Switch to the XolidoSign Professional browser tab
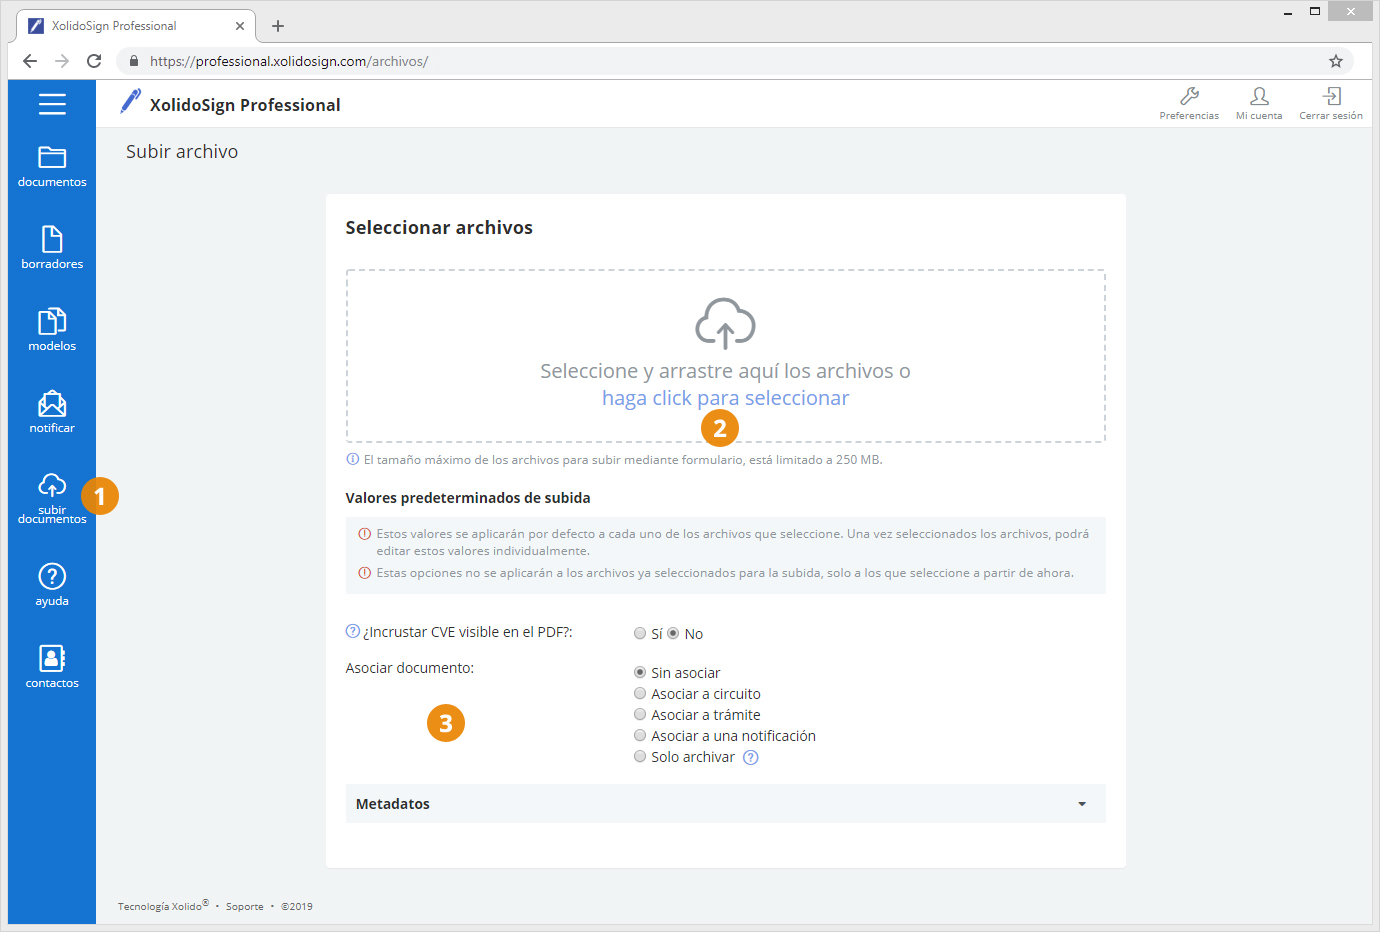The height and width of the screenshot is (932, 1380). (x=135, y=26)
